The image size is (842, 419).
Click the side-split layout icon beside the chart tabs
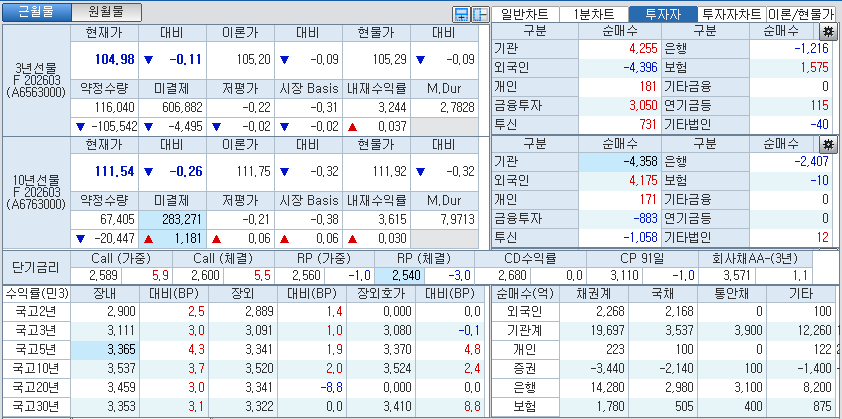coord(479,15)
